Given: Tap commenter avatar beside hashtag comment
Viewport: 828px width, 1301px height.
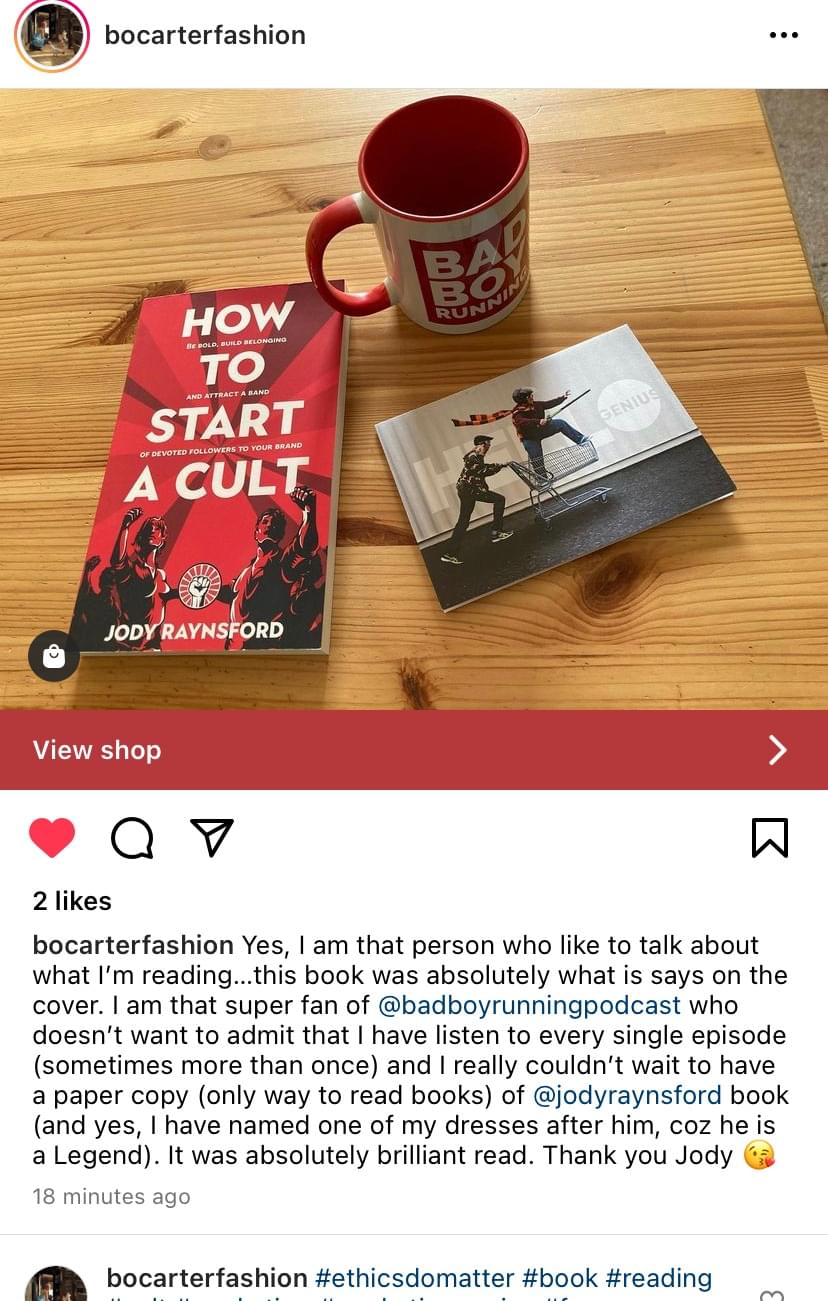Looking at the screenshot, I should point(56,1284).
